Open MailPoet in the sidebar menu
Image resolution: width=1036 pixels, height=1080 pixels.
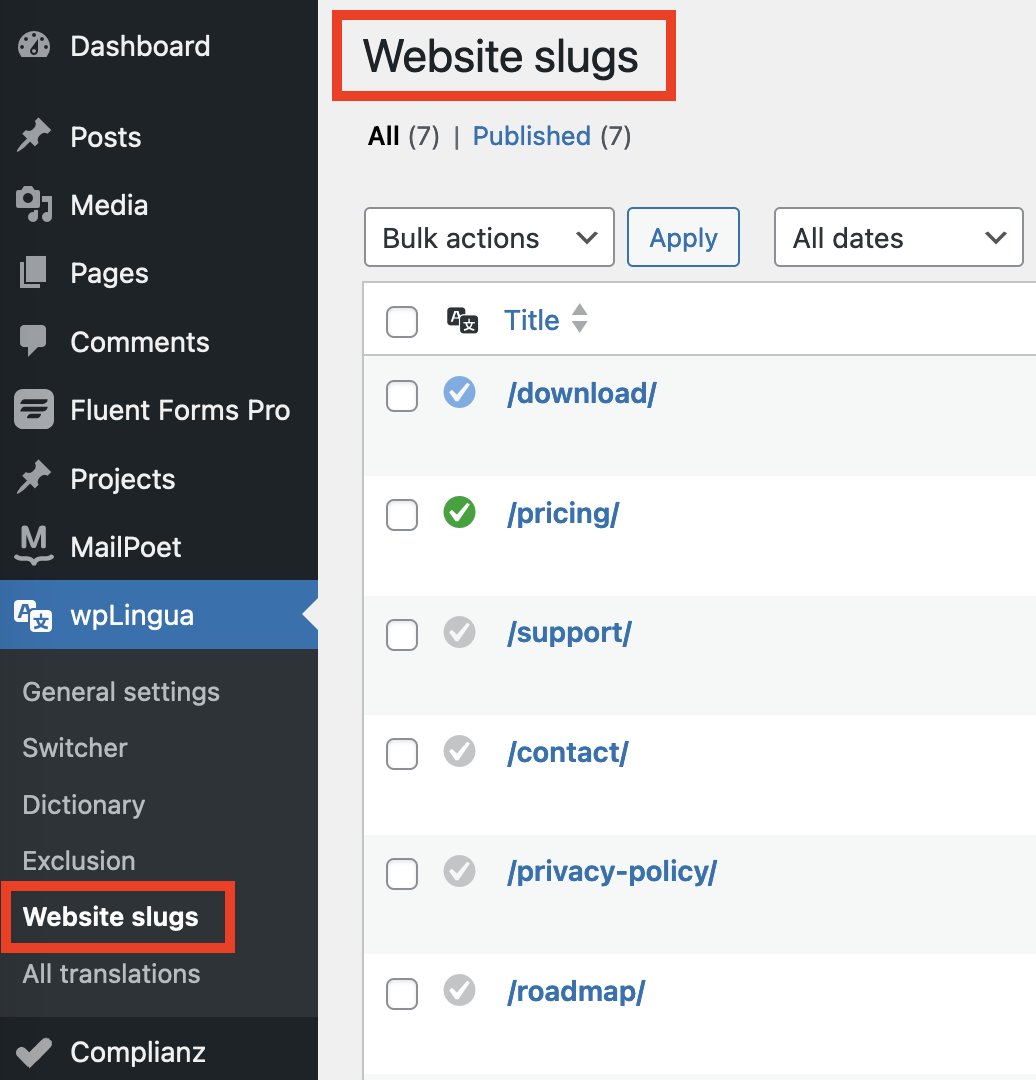click(126, 547)
